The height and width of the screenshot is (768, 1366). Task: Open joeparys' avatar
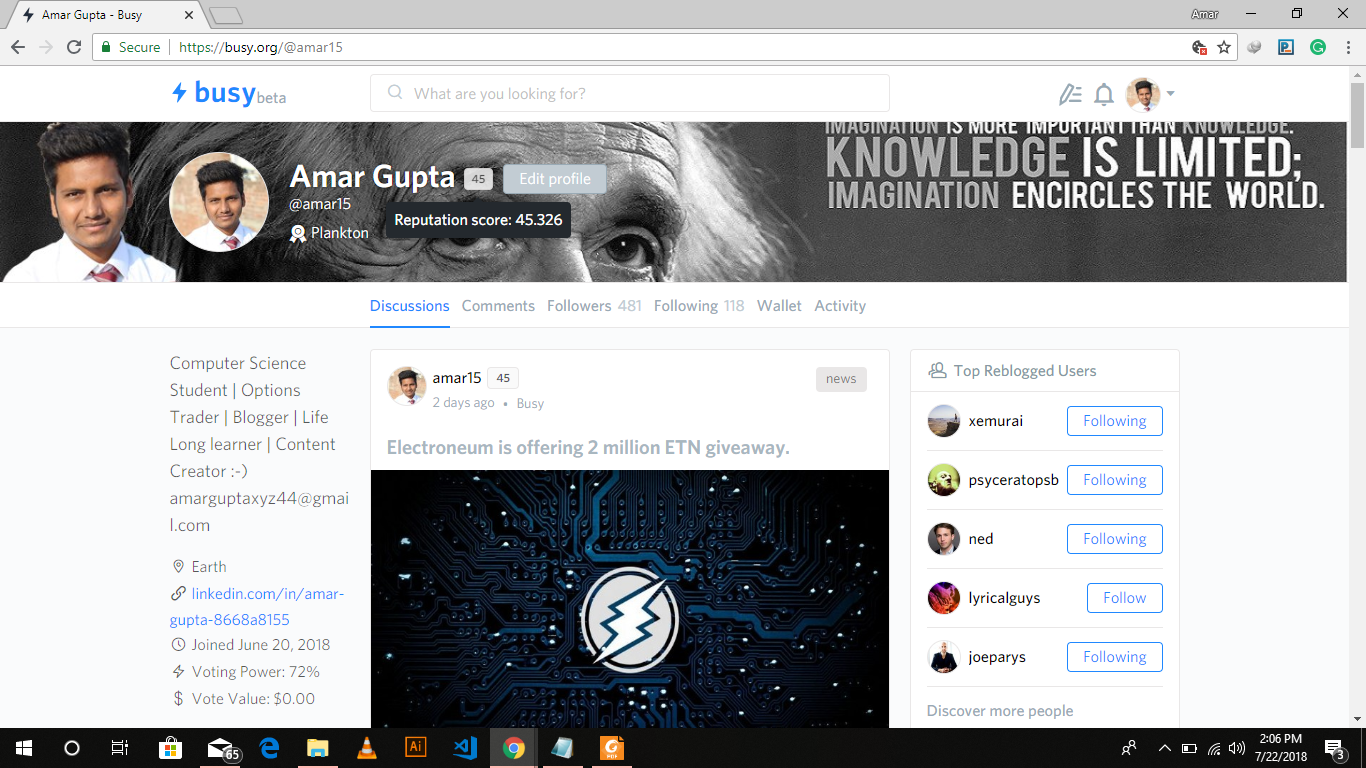(944, 657)
